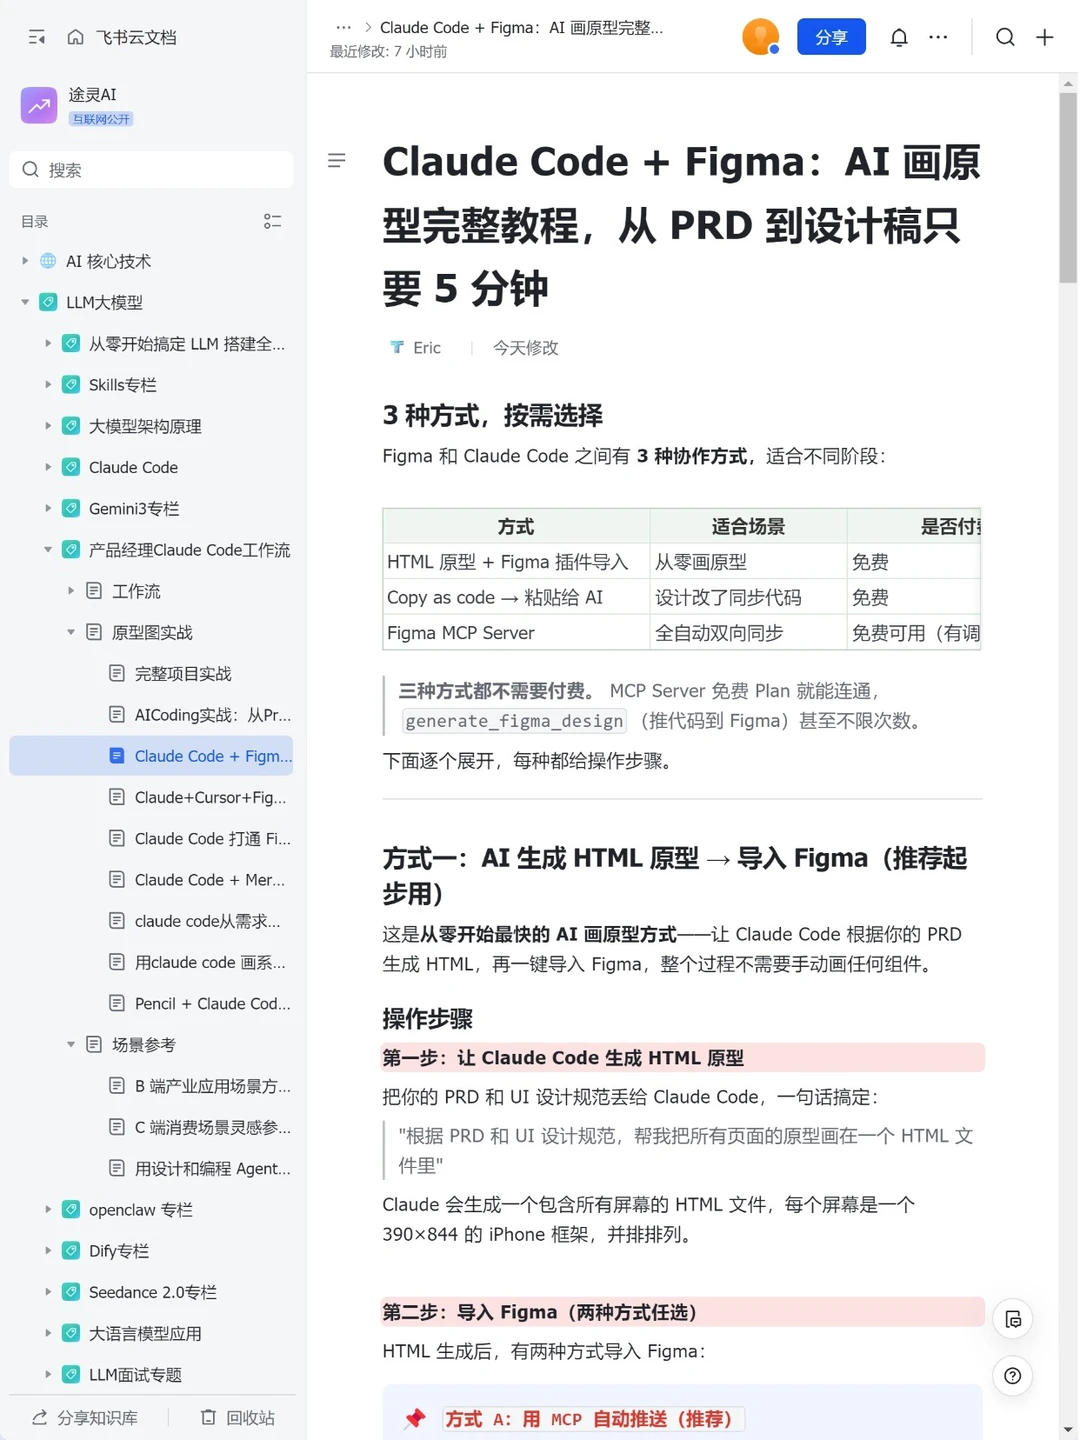Expand the LLM面试专题 node

coord(48,1374)
